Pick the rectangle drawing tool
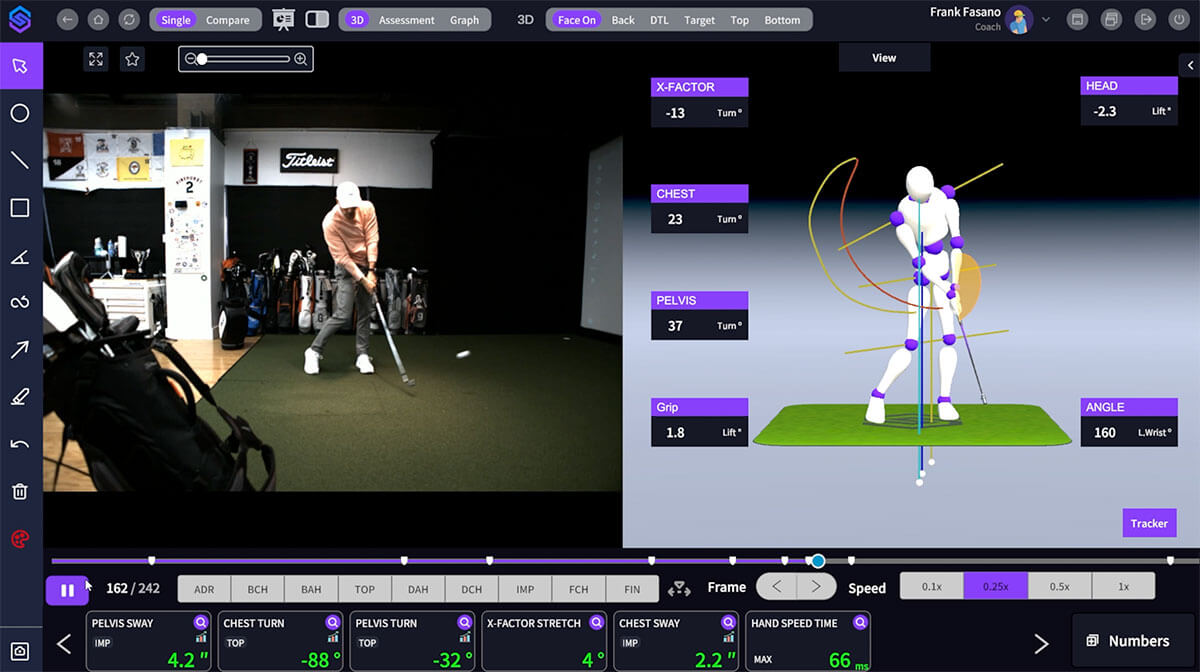This screenshot has height=672, width=1200. tap(20, 207)
